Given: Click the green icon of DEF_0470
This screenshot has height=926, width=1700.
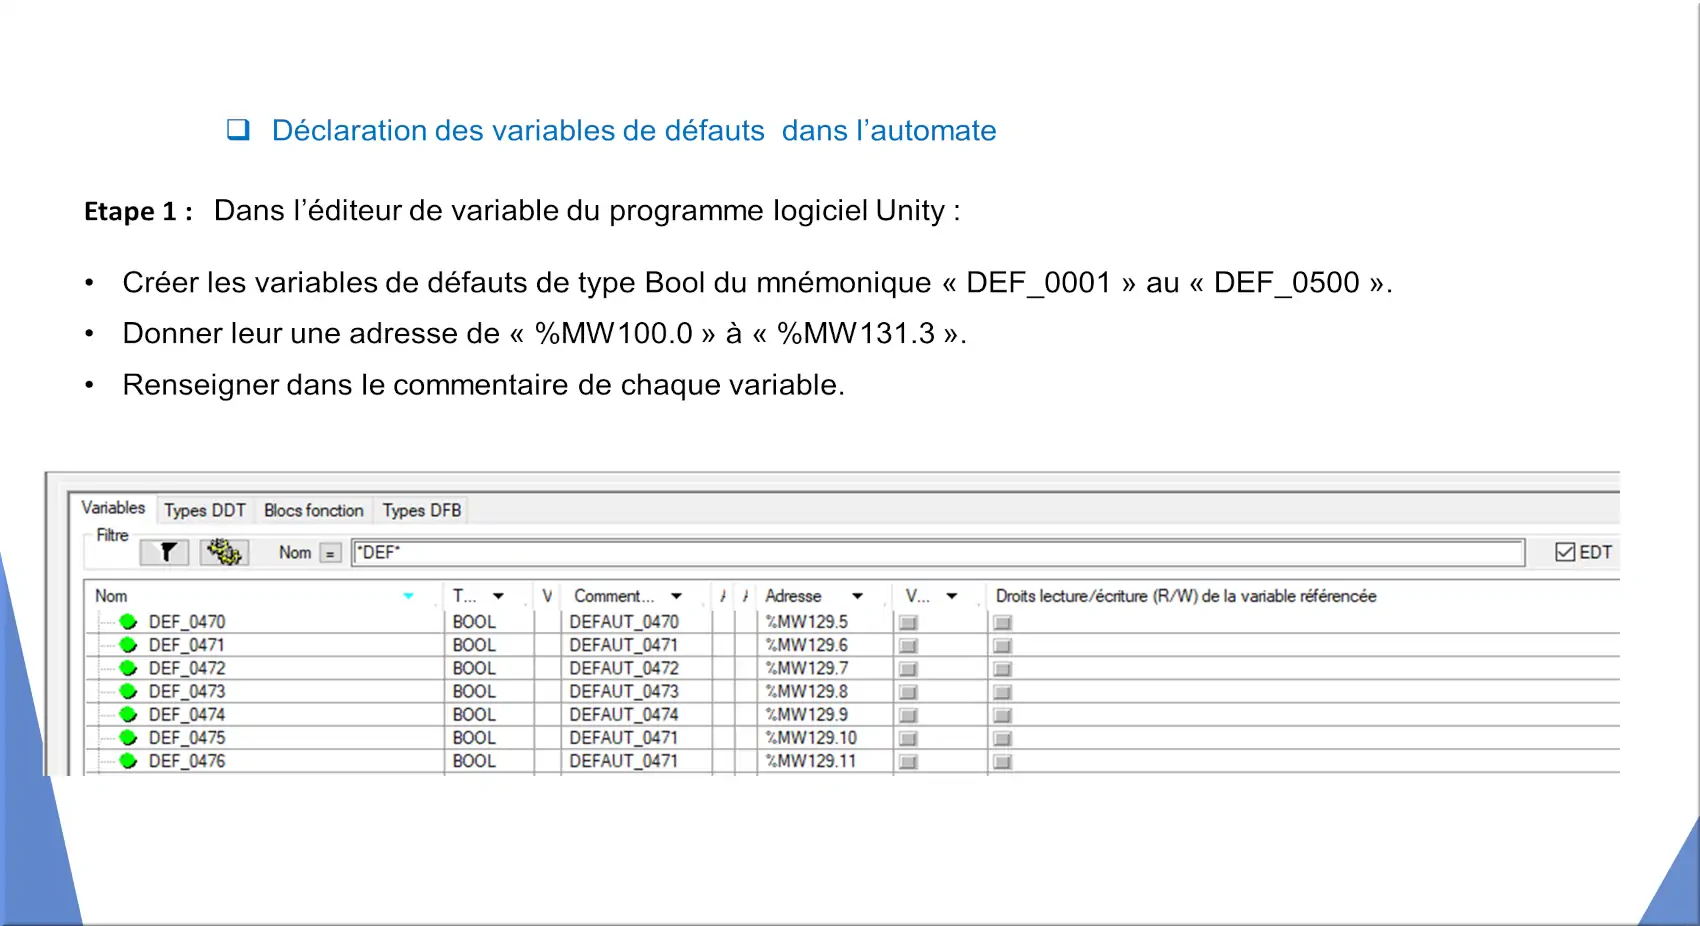Looking at the screenshot, I should (x=128, y=622).
